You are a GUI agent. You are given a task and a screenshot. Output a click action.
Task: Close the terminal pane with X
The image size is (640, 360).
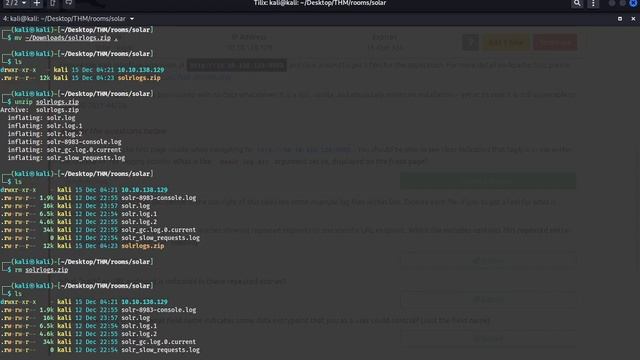click(x=633, y=19)
